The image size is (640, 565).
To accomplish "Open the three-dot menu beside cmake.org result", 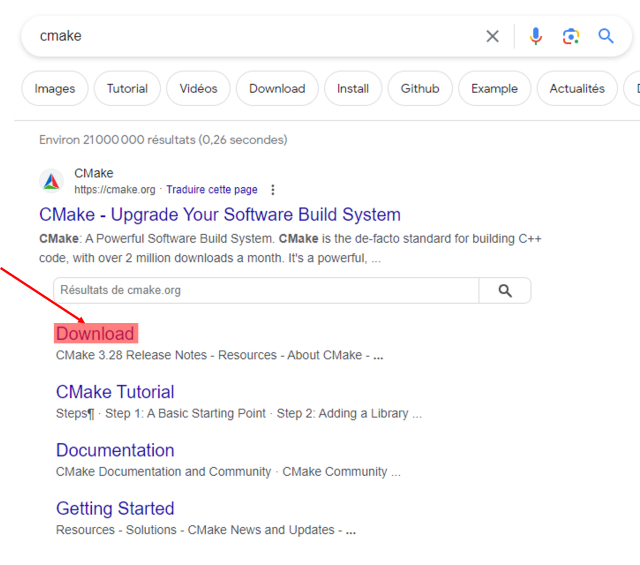I will (x=273, y=190).
